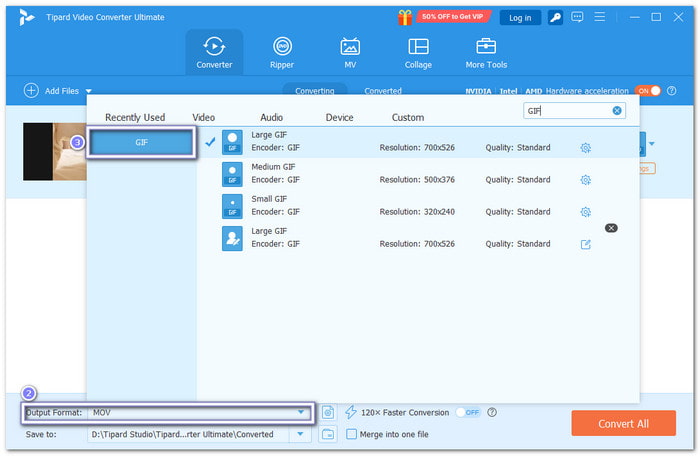This screenshot has width=700, height=456.
Task: Switch to the Converting tab
Action: click(314, 91)
